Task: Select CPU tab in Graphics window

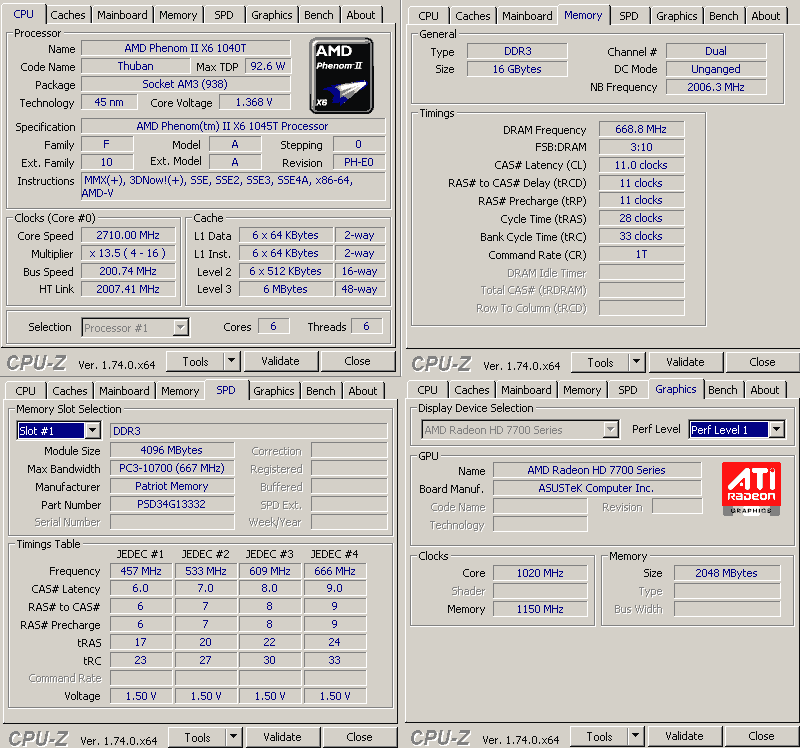Action: 427,390
